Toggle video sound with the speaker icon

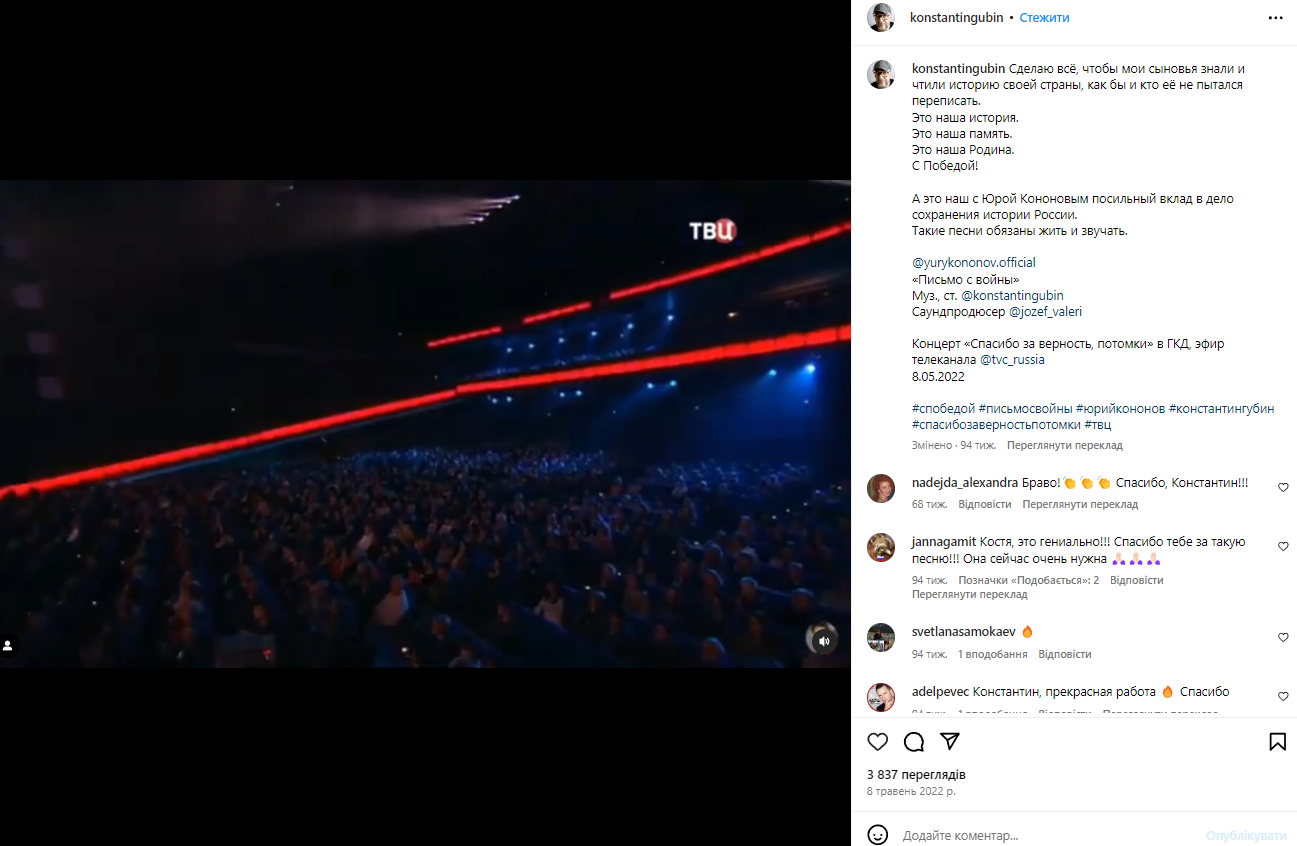point(823,642)
